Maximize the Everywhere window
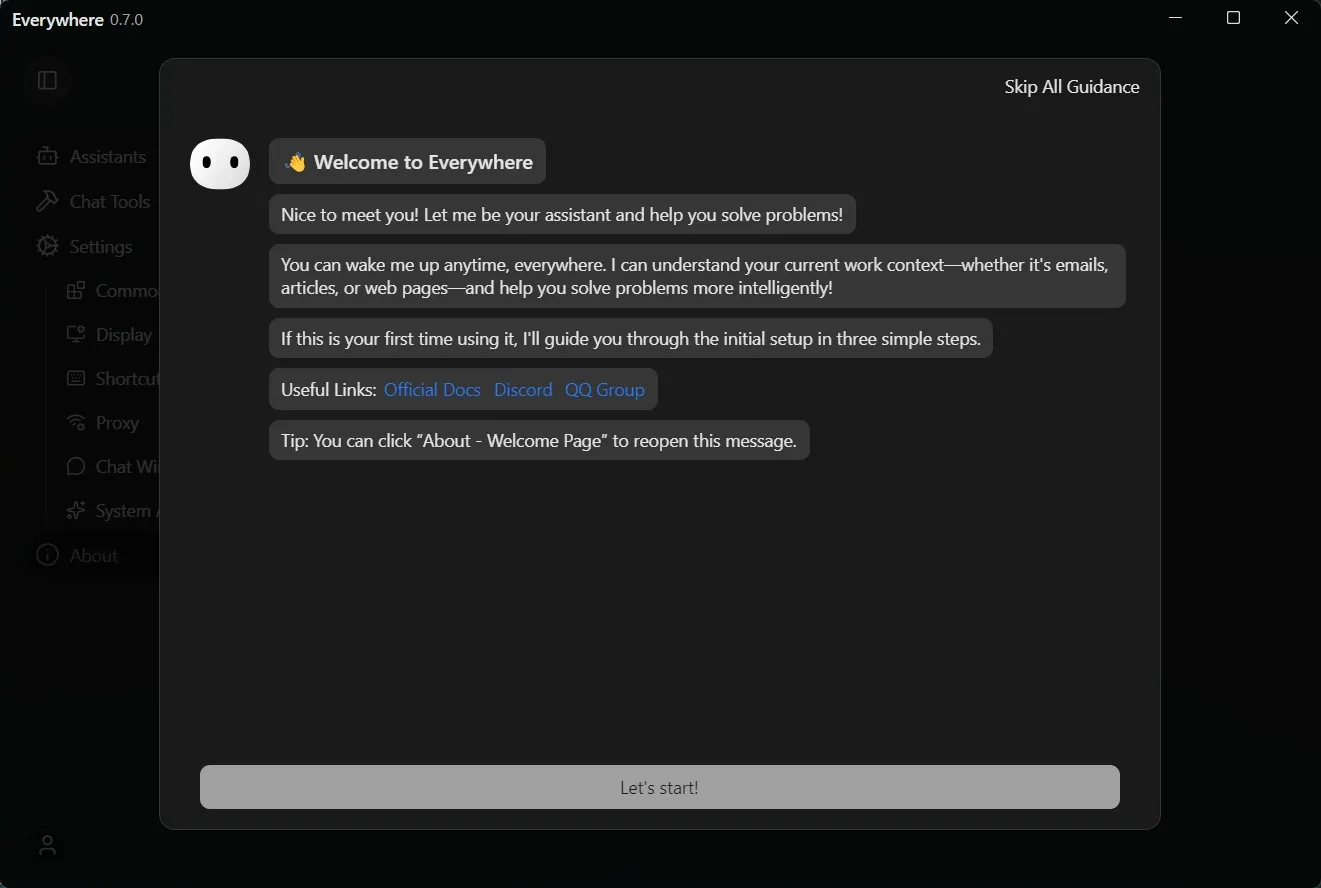Image resolution: width=1321 pixels, height=888 pixels. (x=1233, y=18)
